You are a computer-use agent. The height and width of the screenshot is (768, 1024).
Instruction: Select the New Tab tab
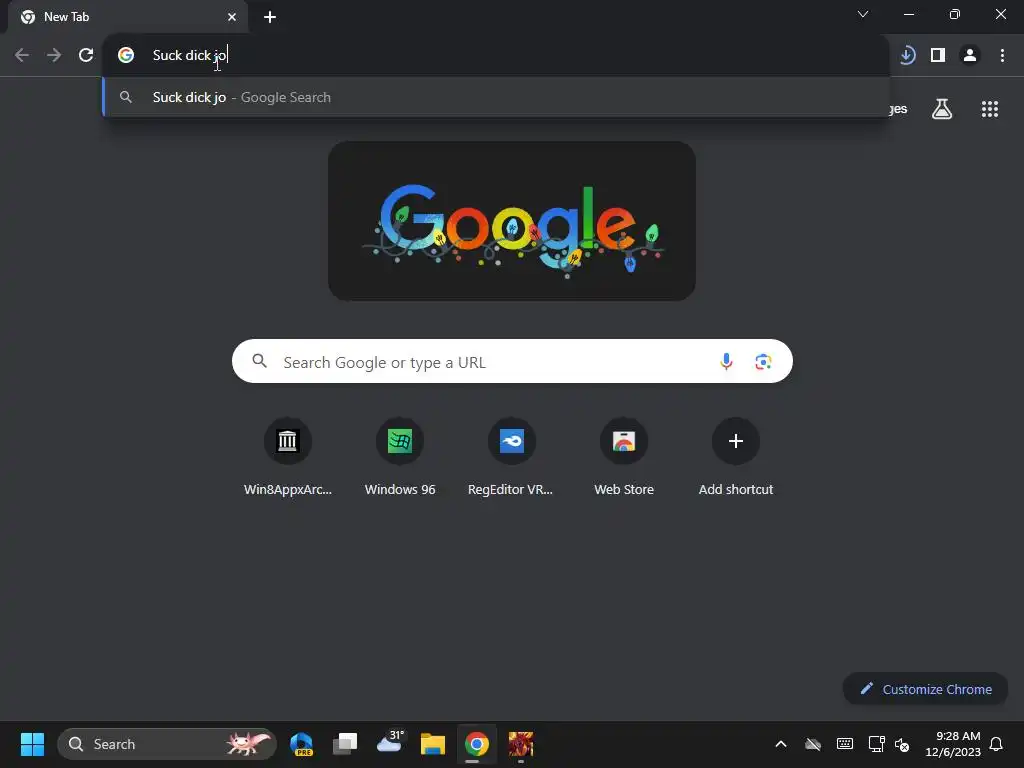tap(128, 17)
